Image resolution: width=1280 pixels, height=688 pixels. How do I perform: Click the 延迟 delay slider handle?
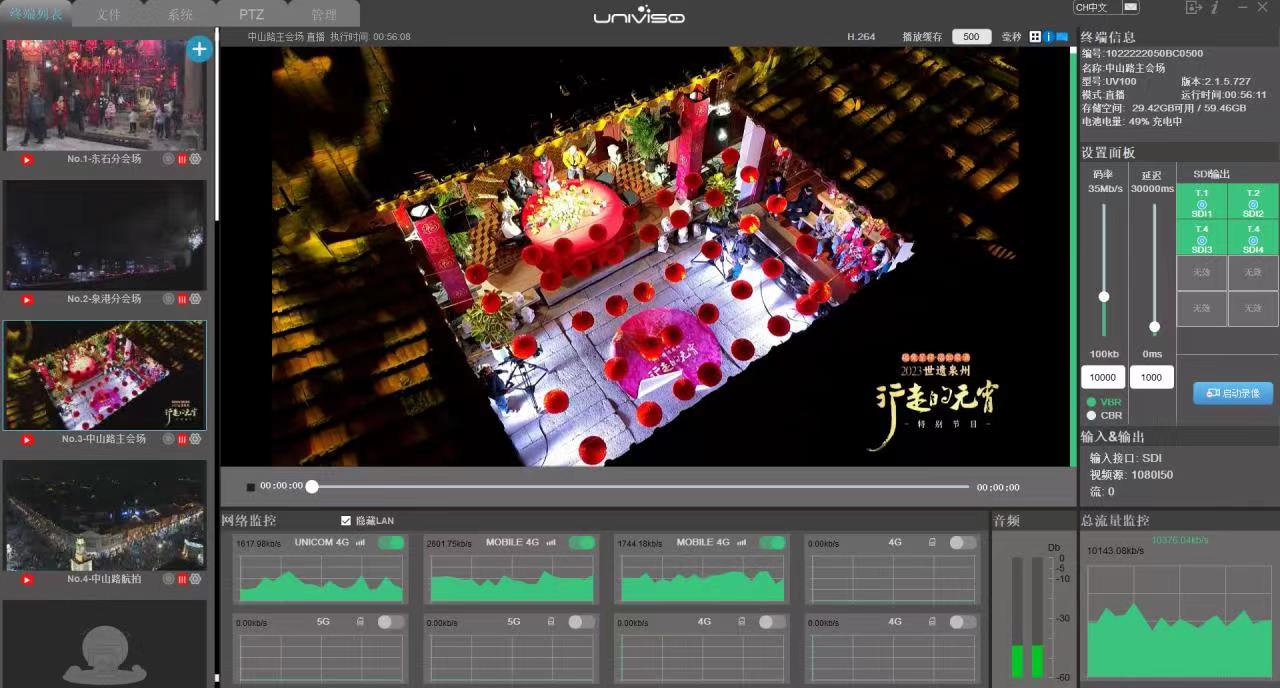pyautogui.click(x=1154, y=327)
